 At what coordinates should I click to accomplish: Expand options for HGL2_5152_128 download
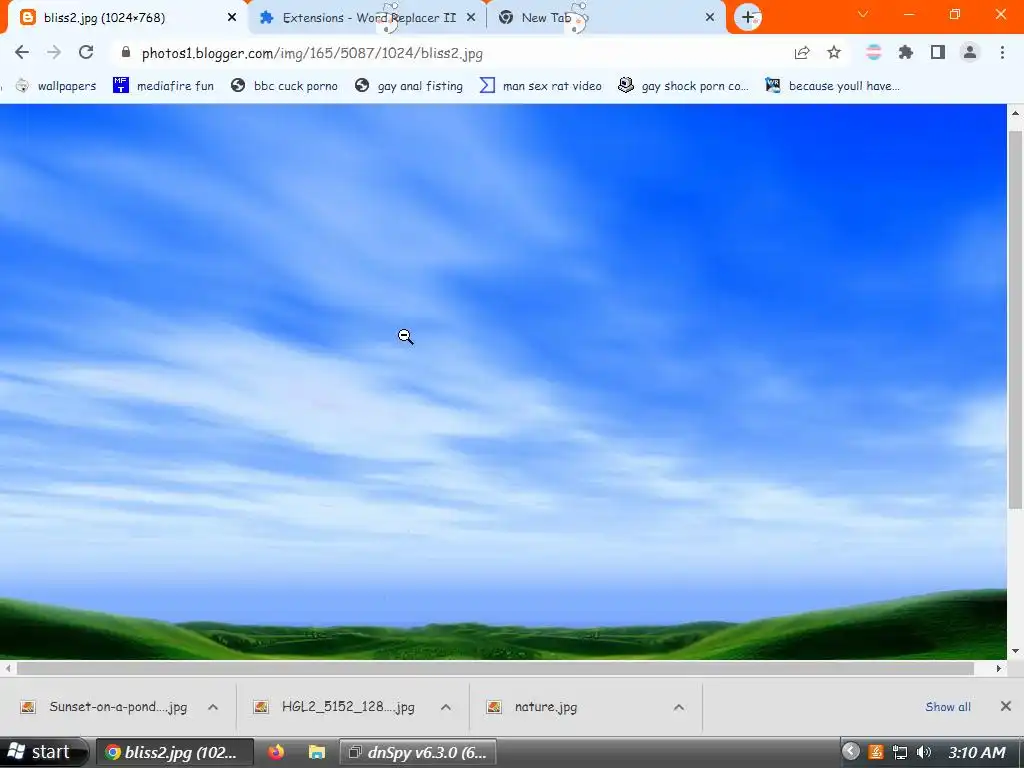point(446,707)
